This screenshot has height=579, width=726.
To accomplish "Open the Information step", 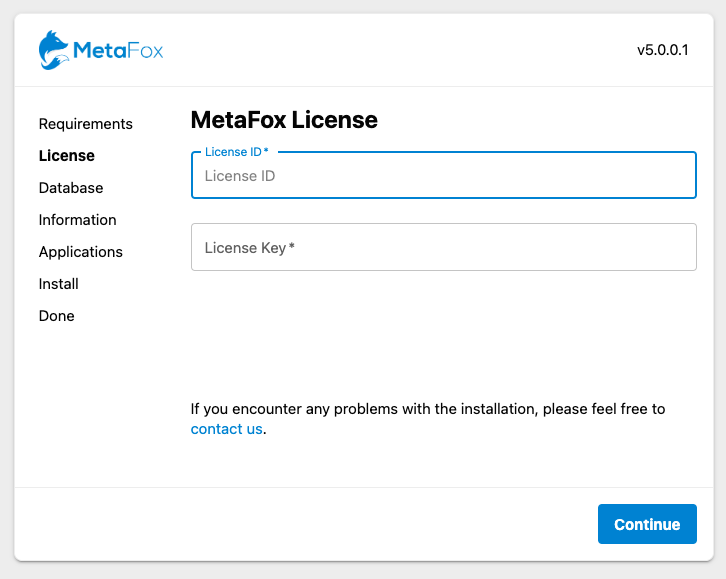I will click(x=77, y=220).
